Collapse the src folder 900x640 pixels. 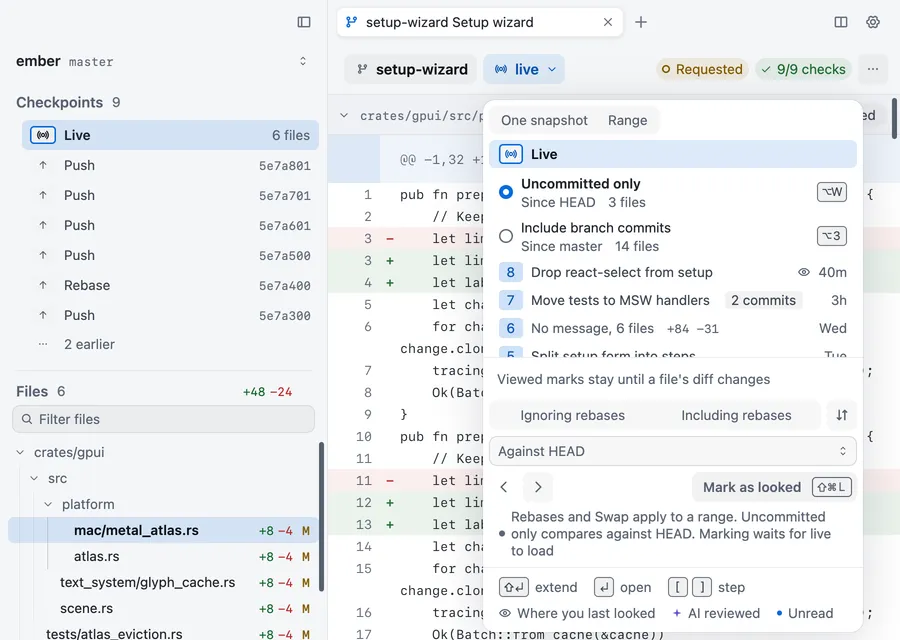34,478
